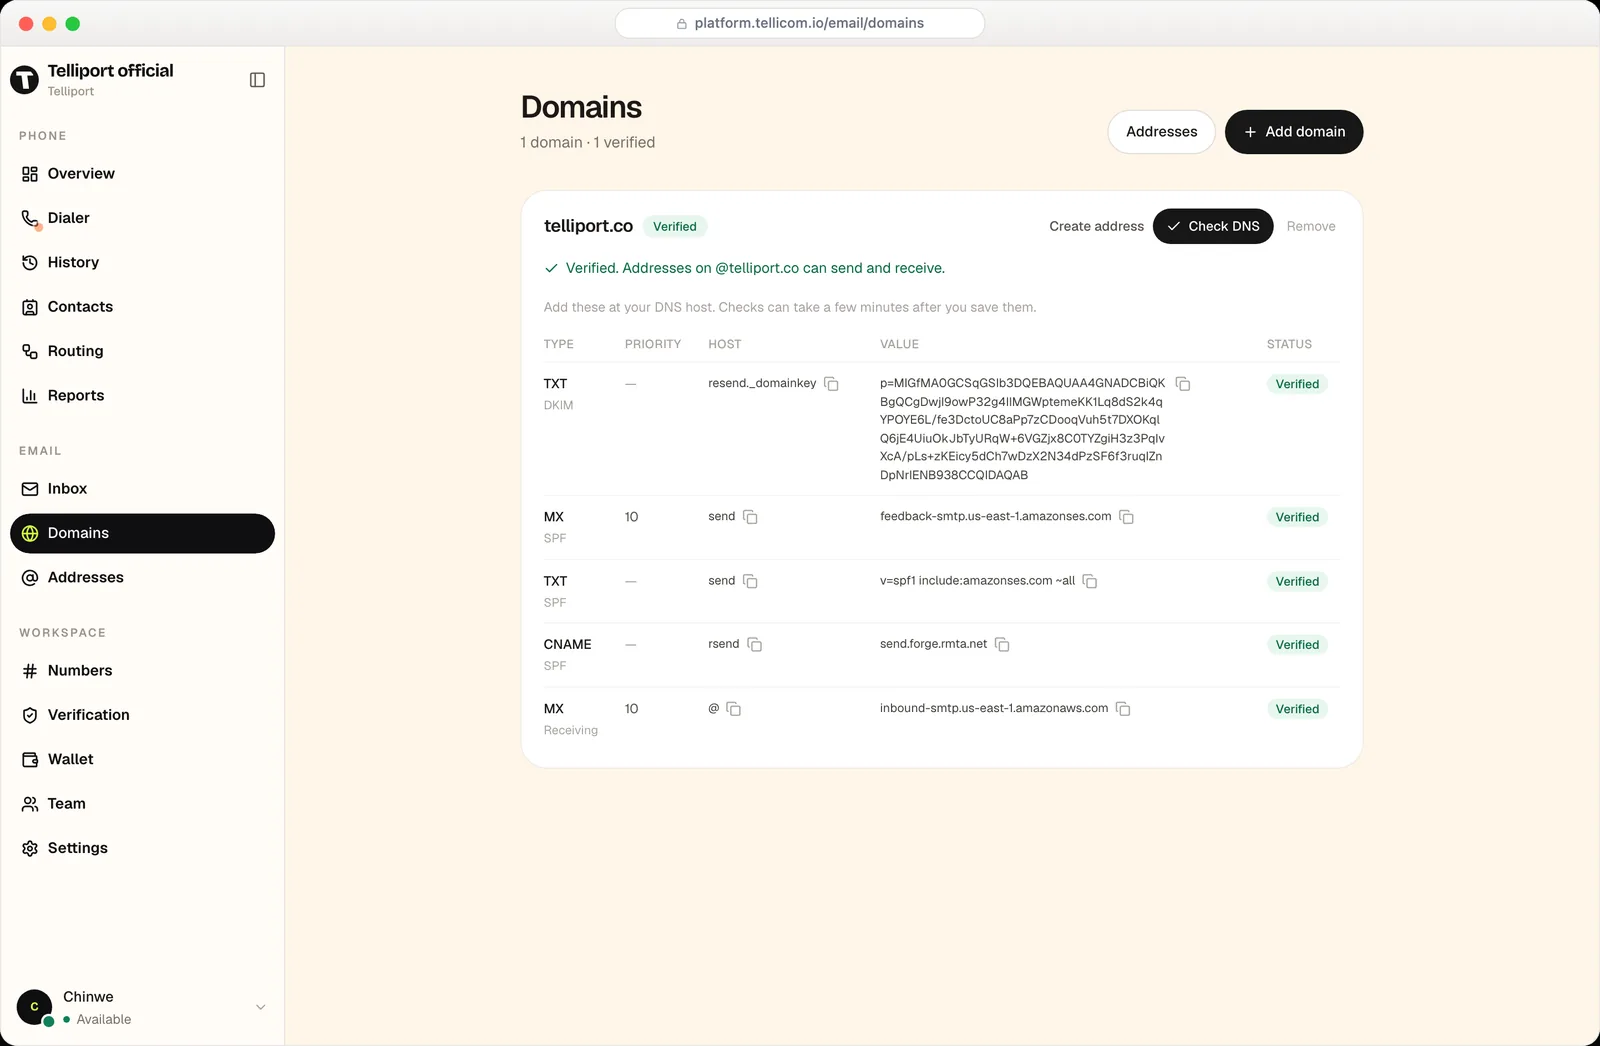Copy the DKIM TXT record value
Screen dimensions: 1600x1046
tap(1183, 384)
